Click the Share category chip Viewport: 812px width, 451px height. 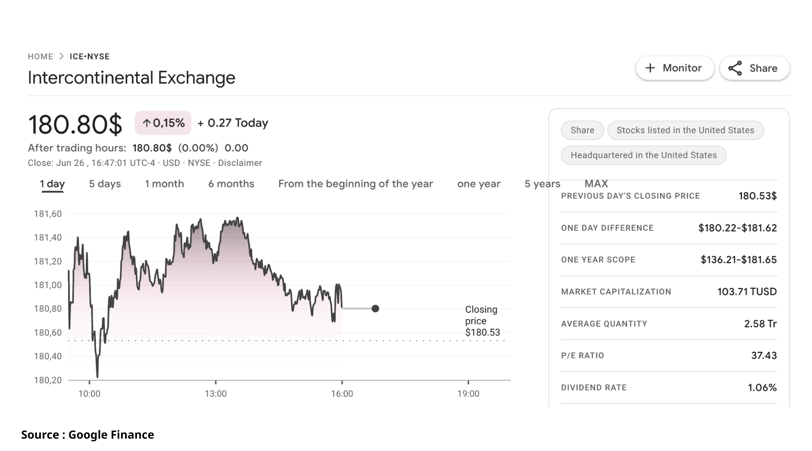[582, 130]
